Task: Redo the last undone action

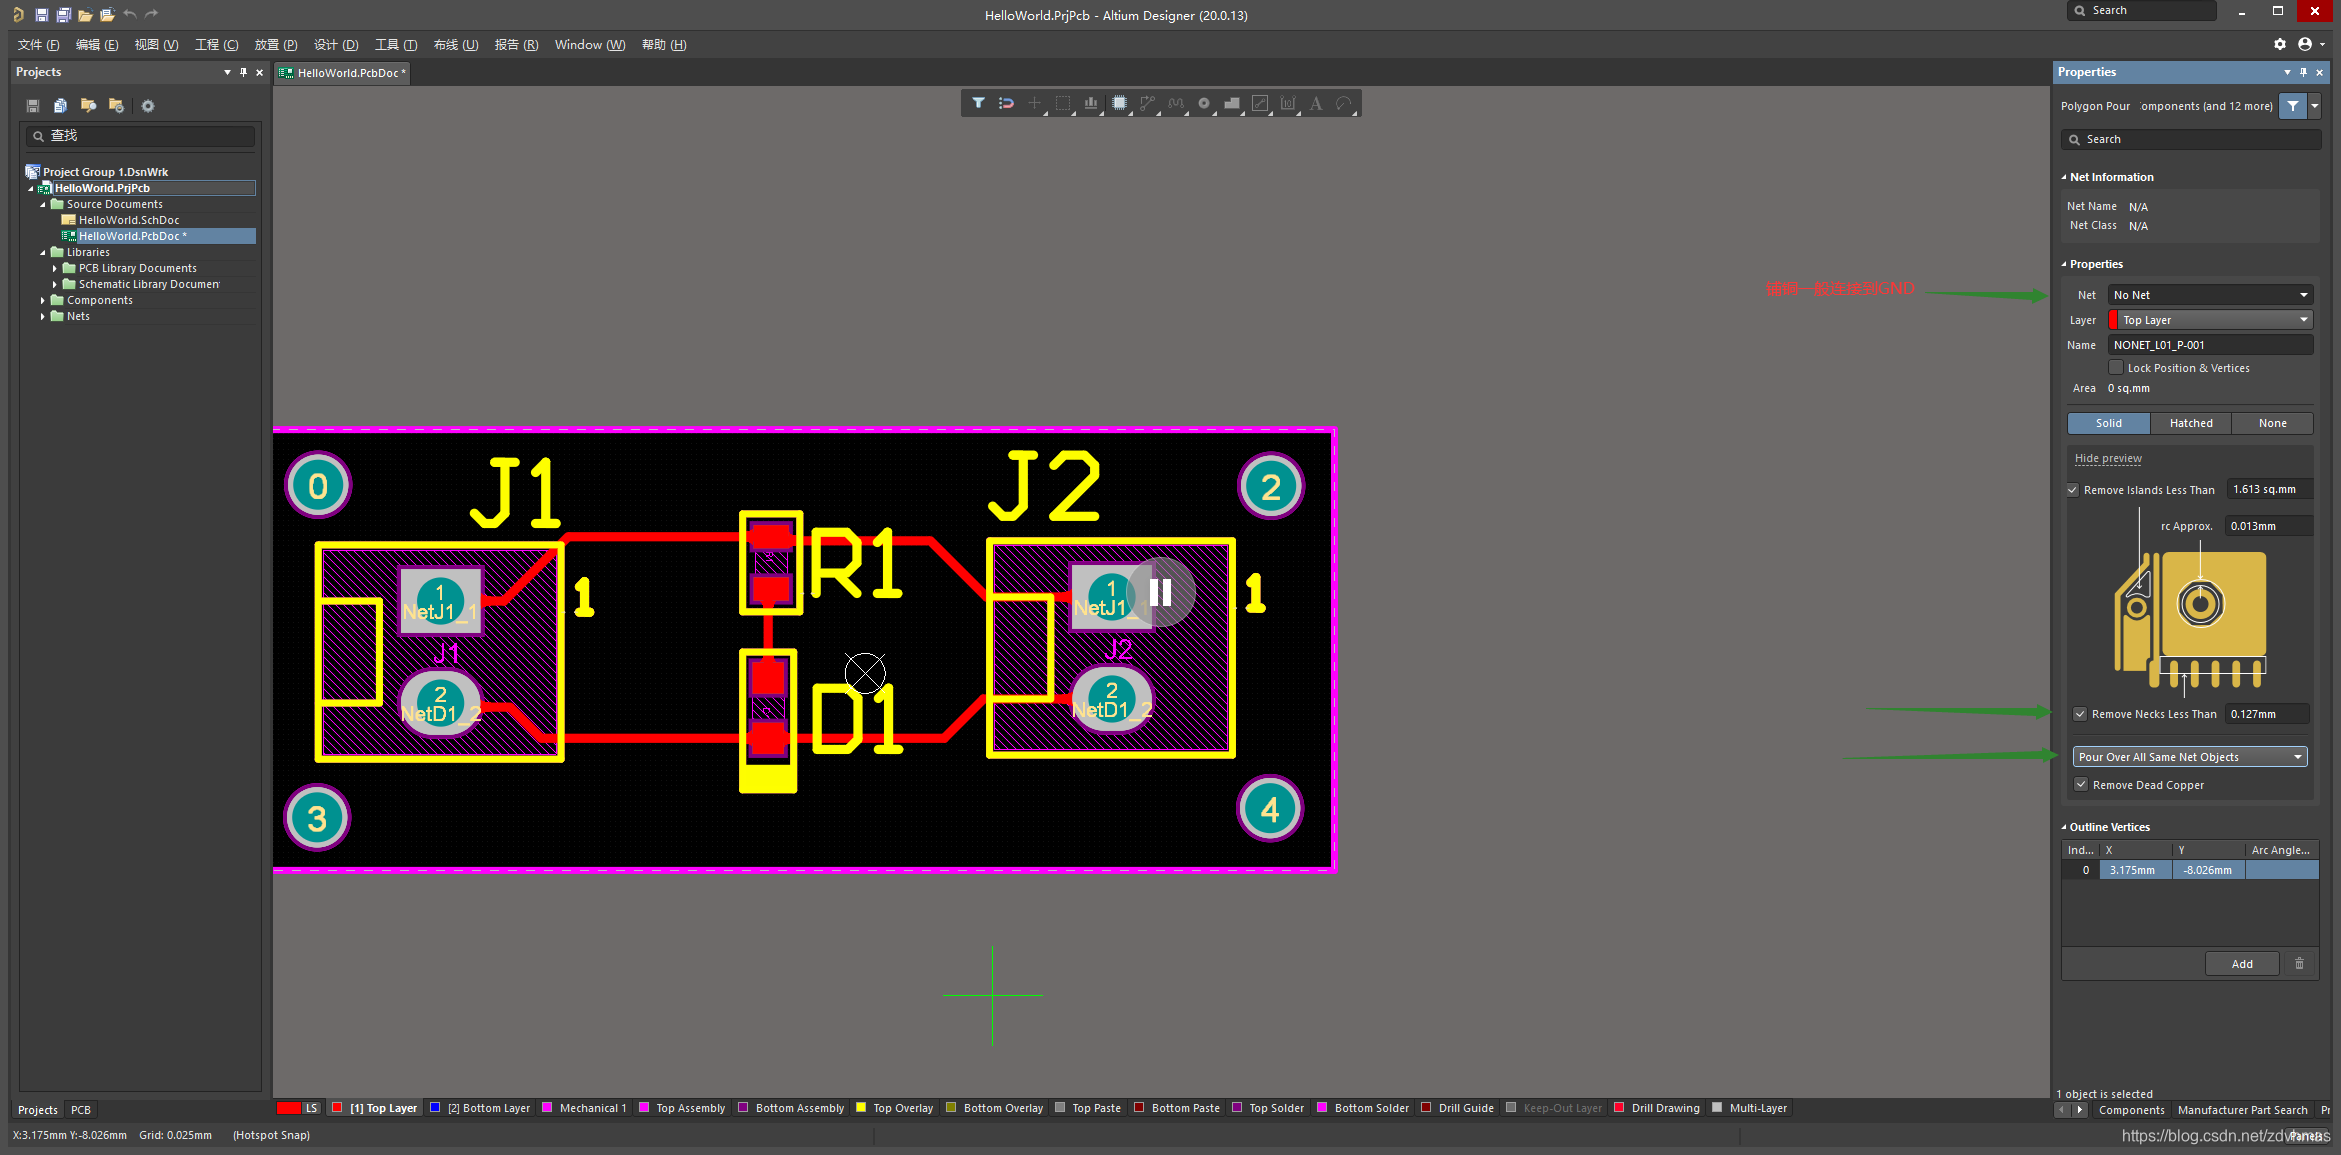Action: (x=152, y=15)
